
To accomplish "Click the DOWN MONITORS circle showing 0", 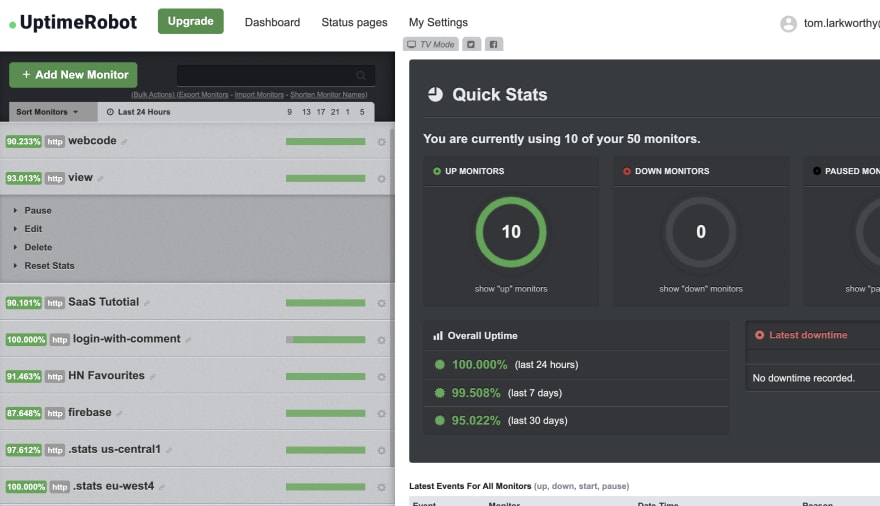I will click(701, 232).
